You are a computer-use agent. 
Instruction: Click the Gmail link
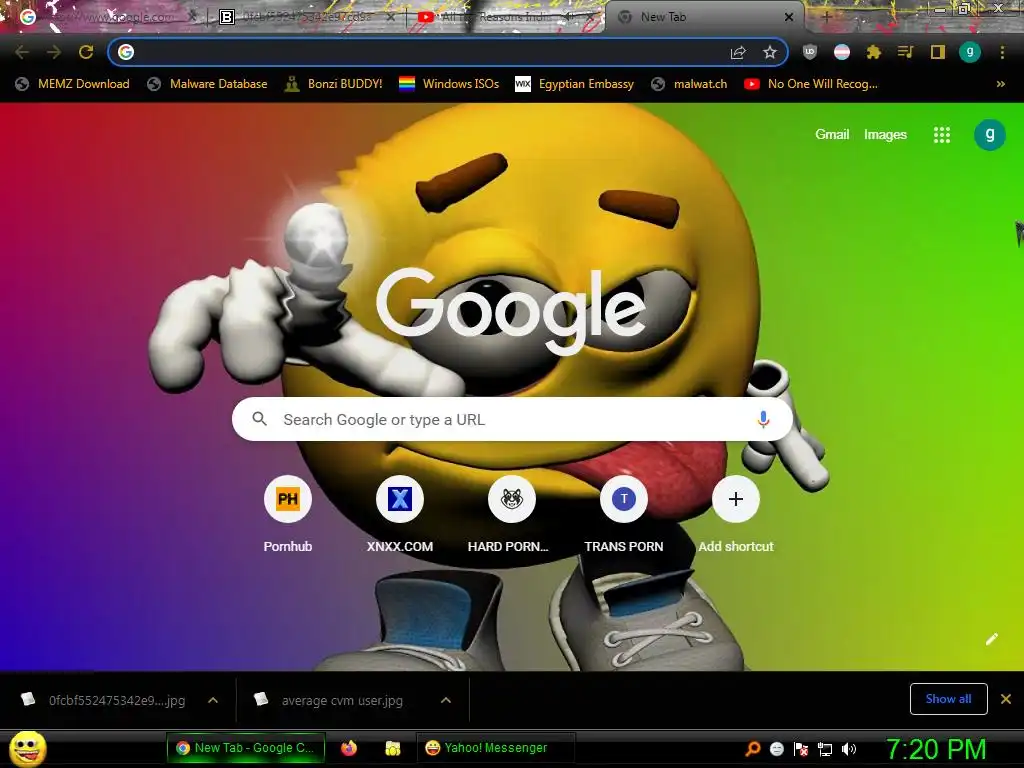click(832, 135)
